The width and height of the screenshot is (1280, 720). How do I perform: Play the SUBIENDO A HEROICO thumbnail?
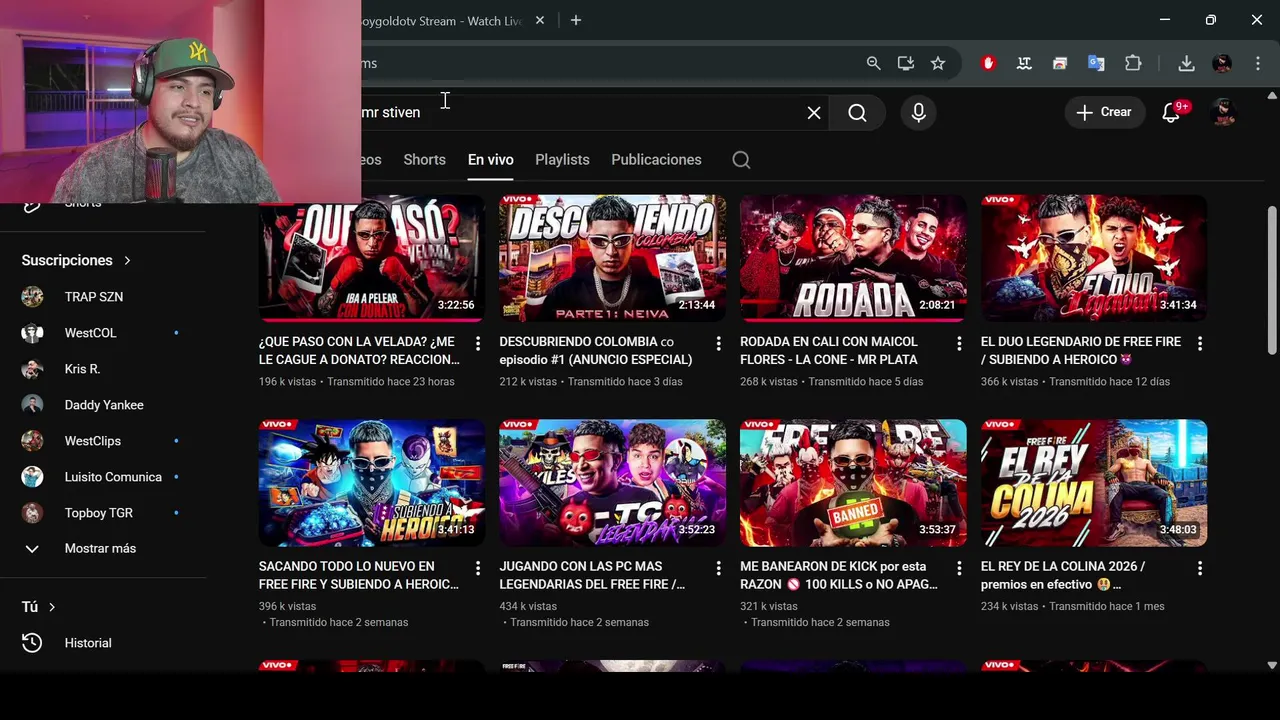(x=372, y=483)
